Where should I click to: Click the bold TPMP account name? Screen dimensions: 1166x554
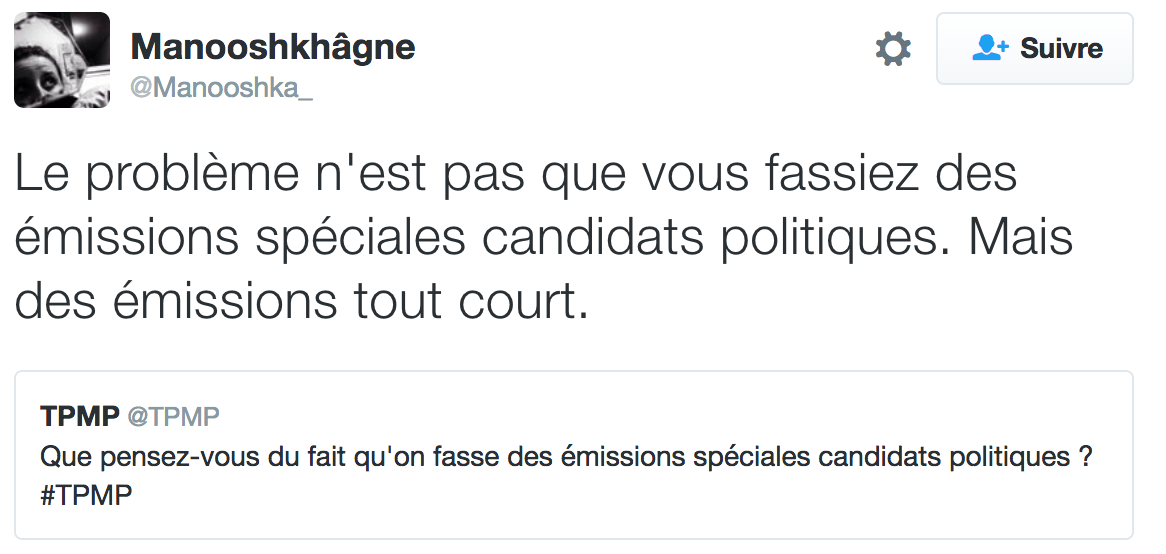[x=80, y=416]
